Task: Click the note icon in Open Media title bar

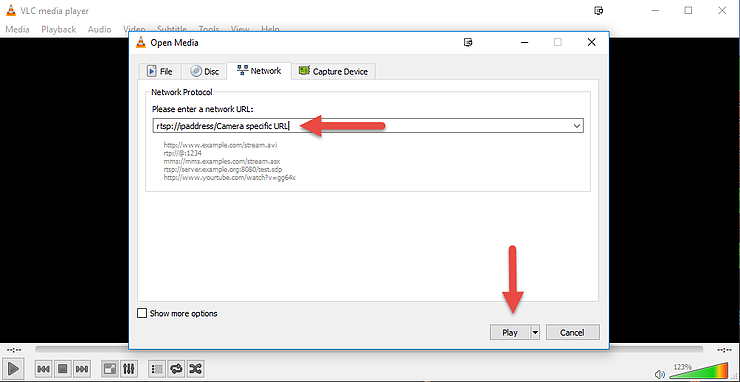Action: pyautogui.click(x=468, y=42)
